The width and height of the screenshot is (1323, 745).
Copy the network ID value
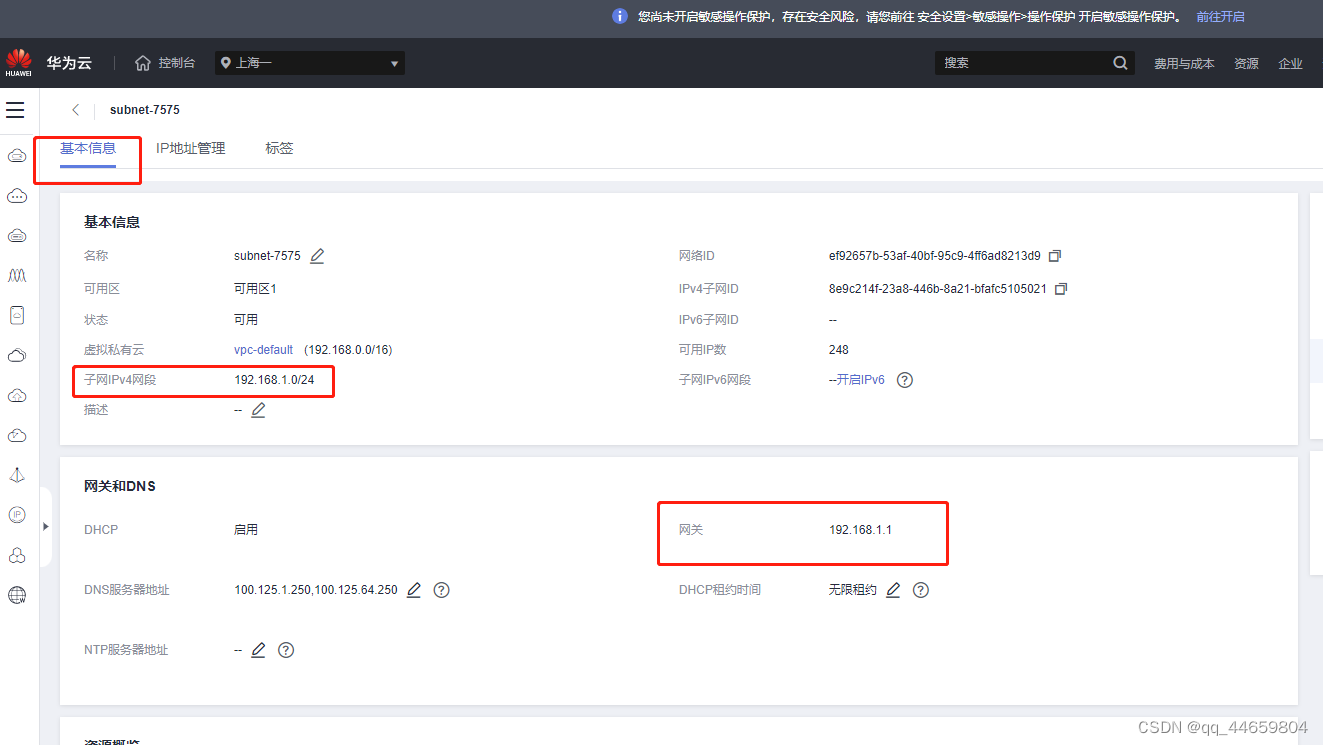click(1054, 256)
